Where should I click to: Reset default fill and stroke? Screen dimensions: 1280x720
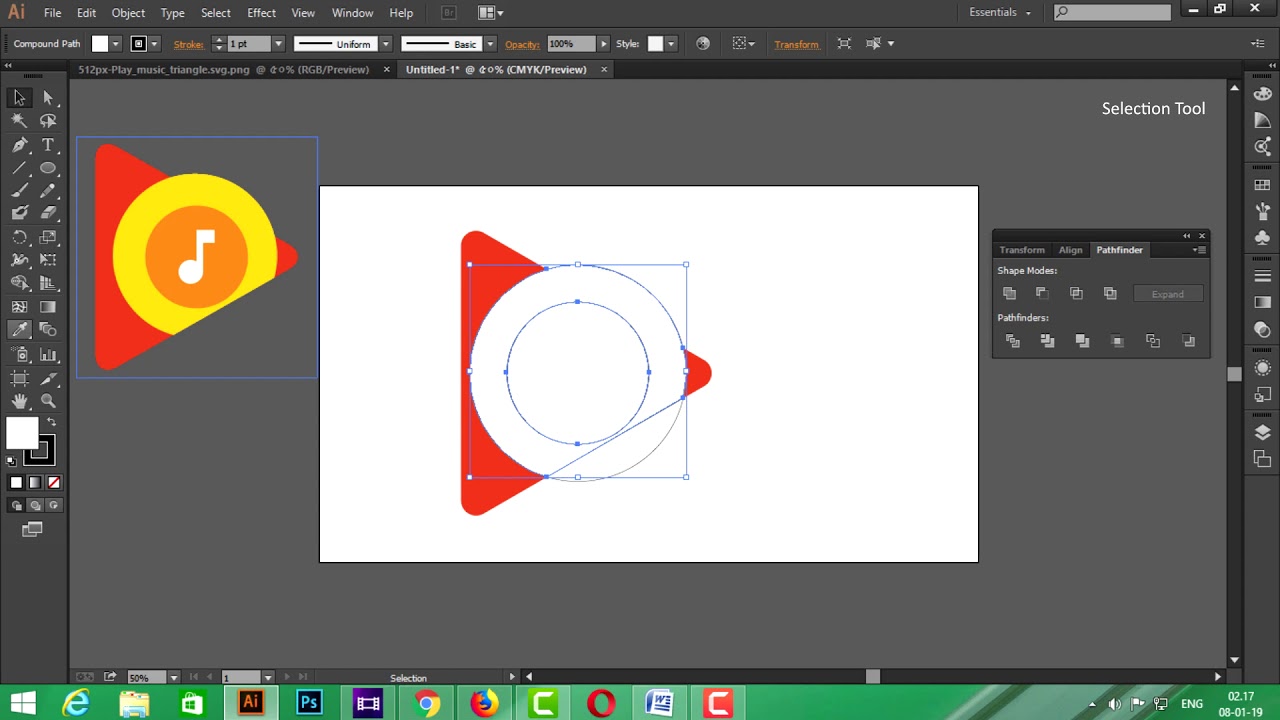tap(11, 461)
